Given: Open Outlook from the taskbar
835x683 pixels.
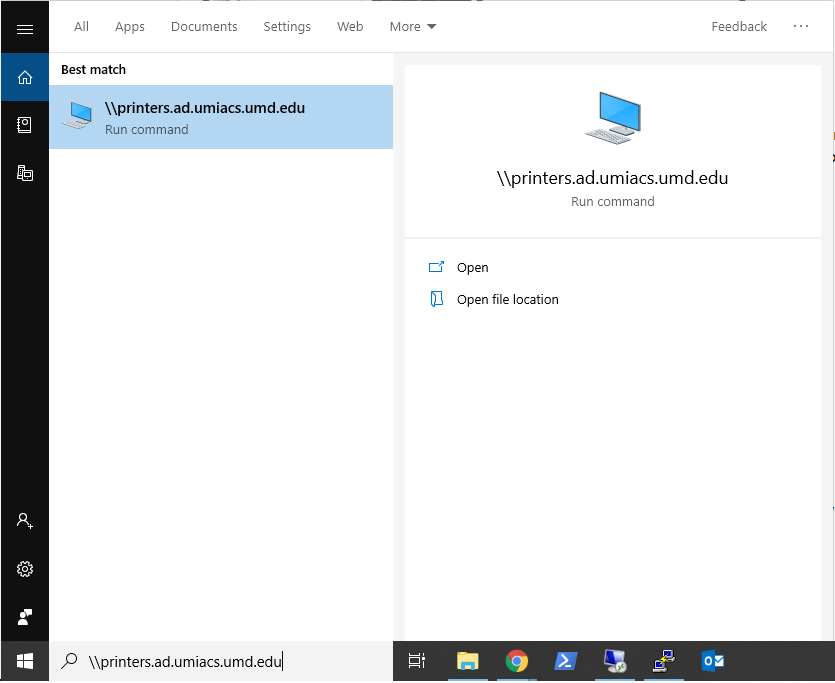Looking at the screenshot, I should click(713, 661).
